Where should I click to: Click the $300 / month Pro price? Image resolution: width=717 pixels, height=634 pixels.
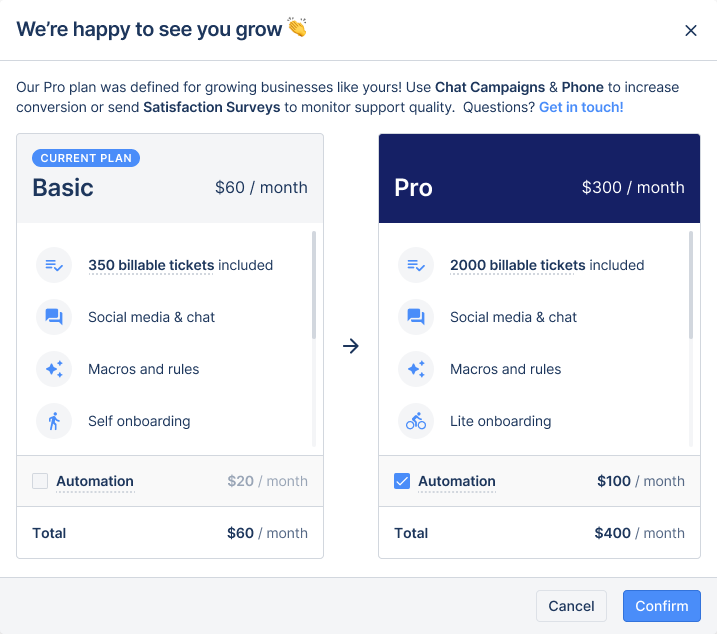(x=633, y=188)
